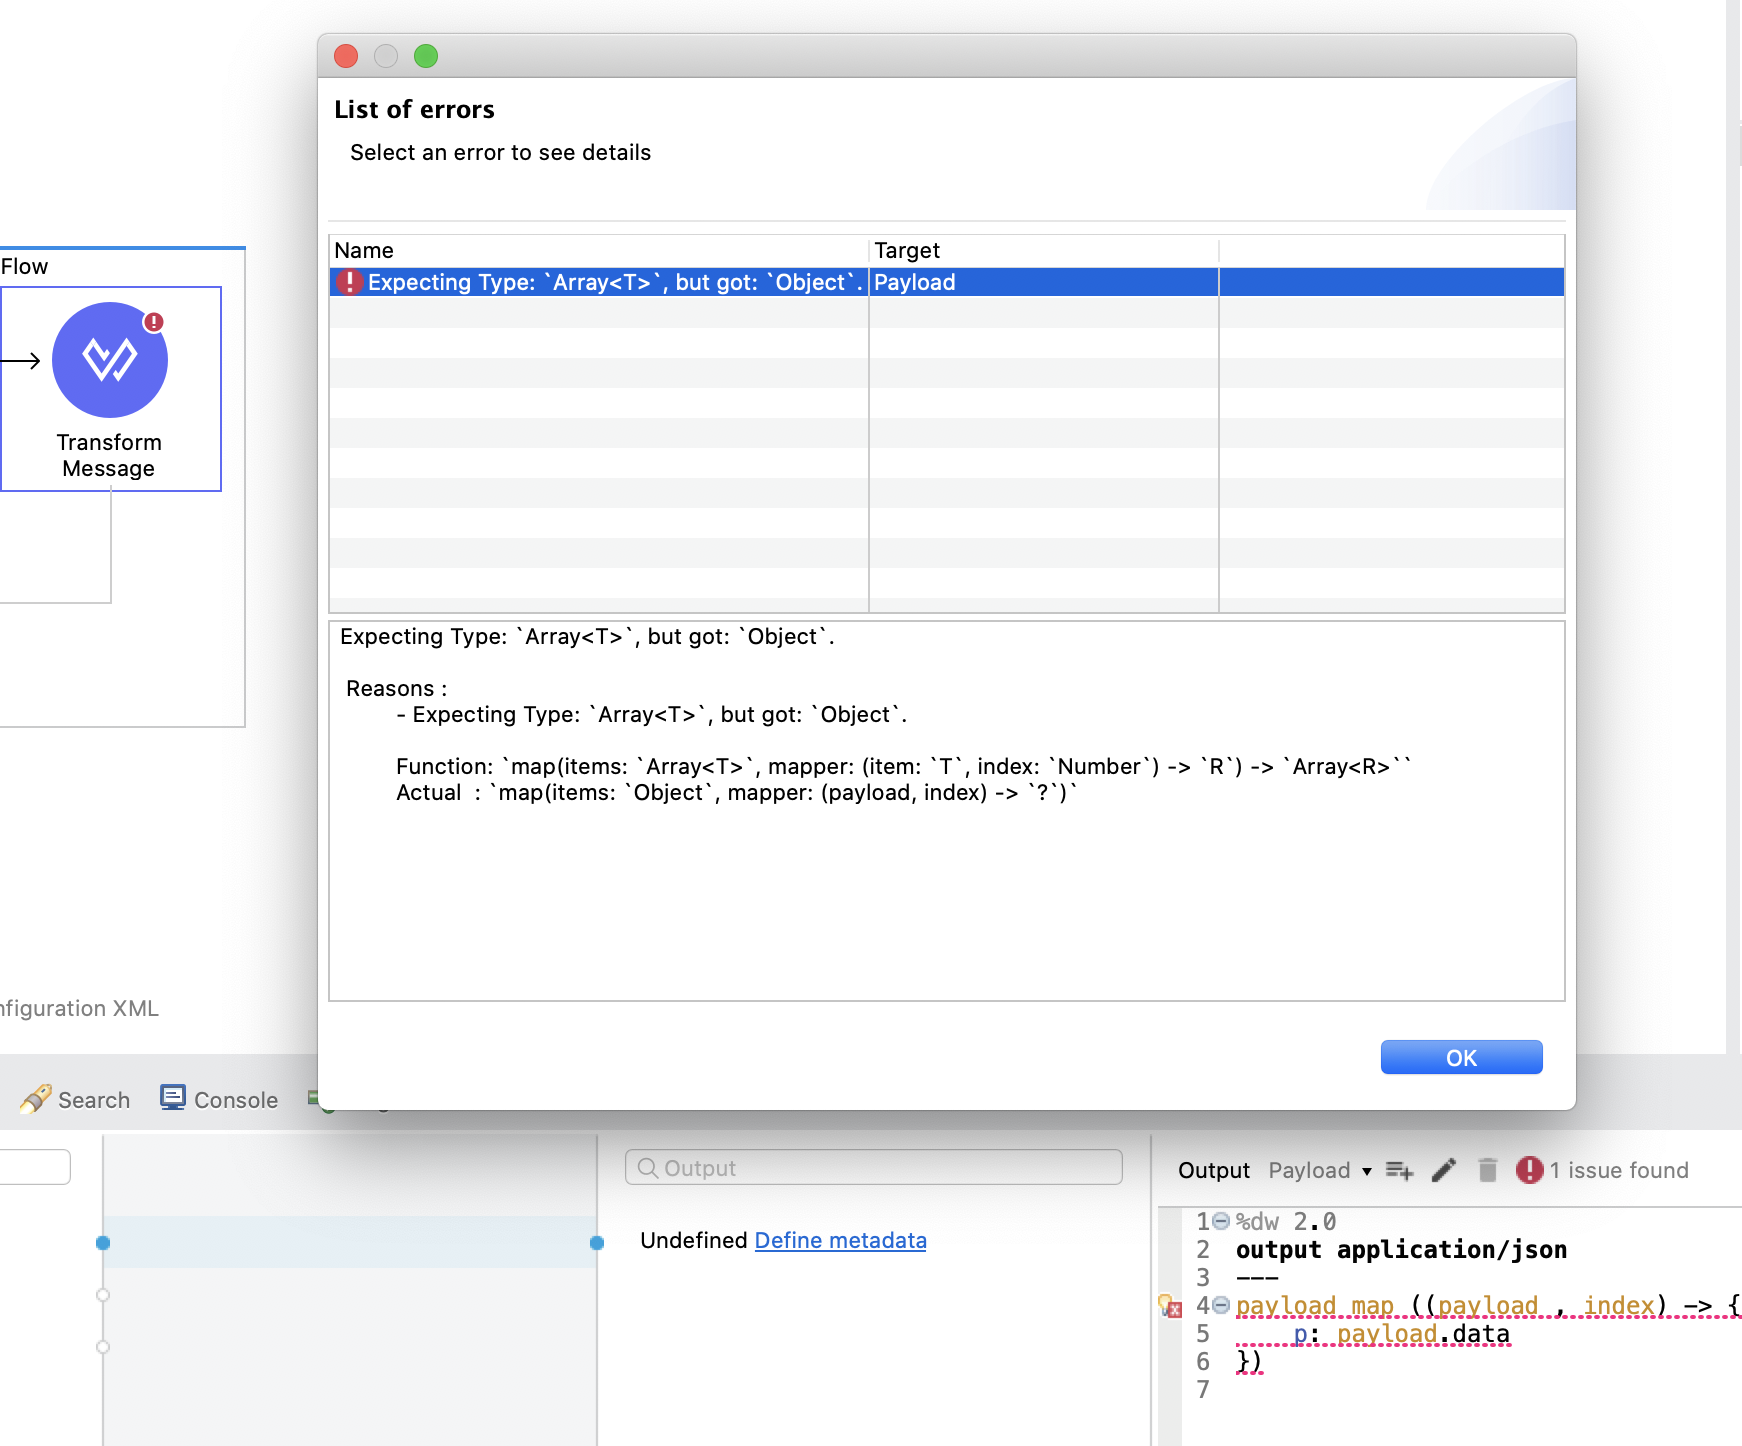This screenshot has width=1742, height=1446.
Task: Click the Search tab flashlight icon
Action: coord(35,1099)
